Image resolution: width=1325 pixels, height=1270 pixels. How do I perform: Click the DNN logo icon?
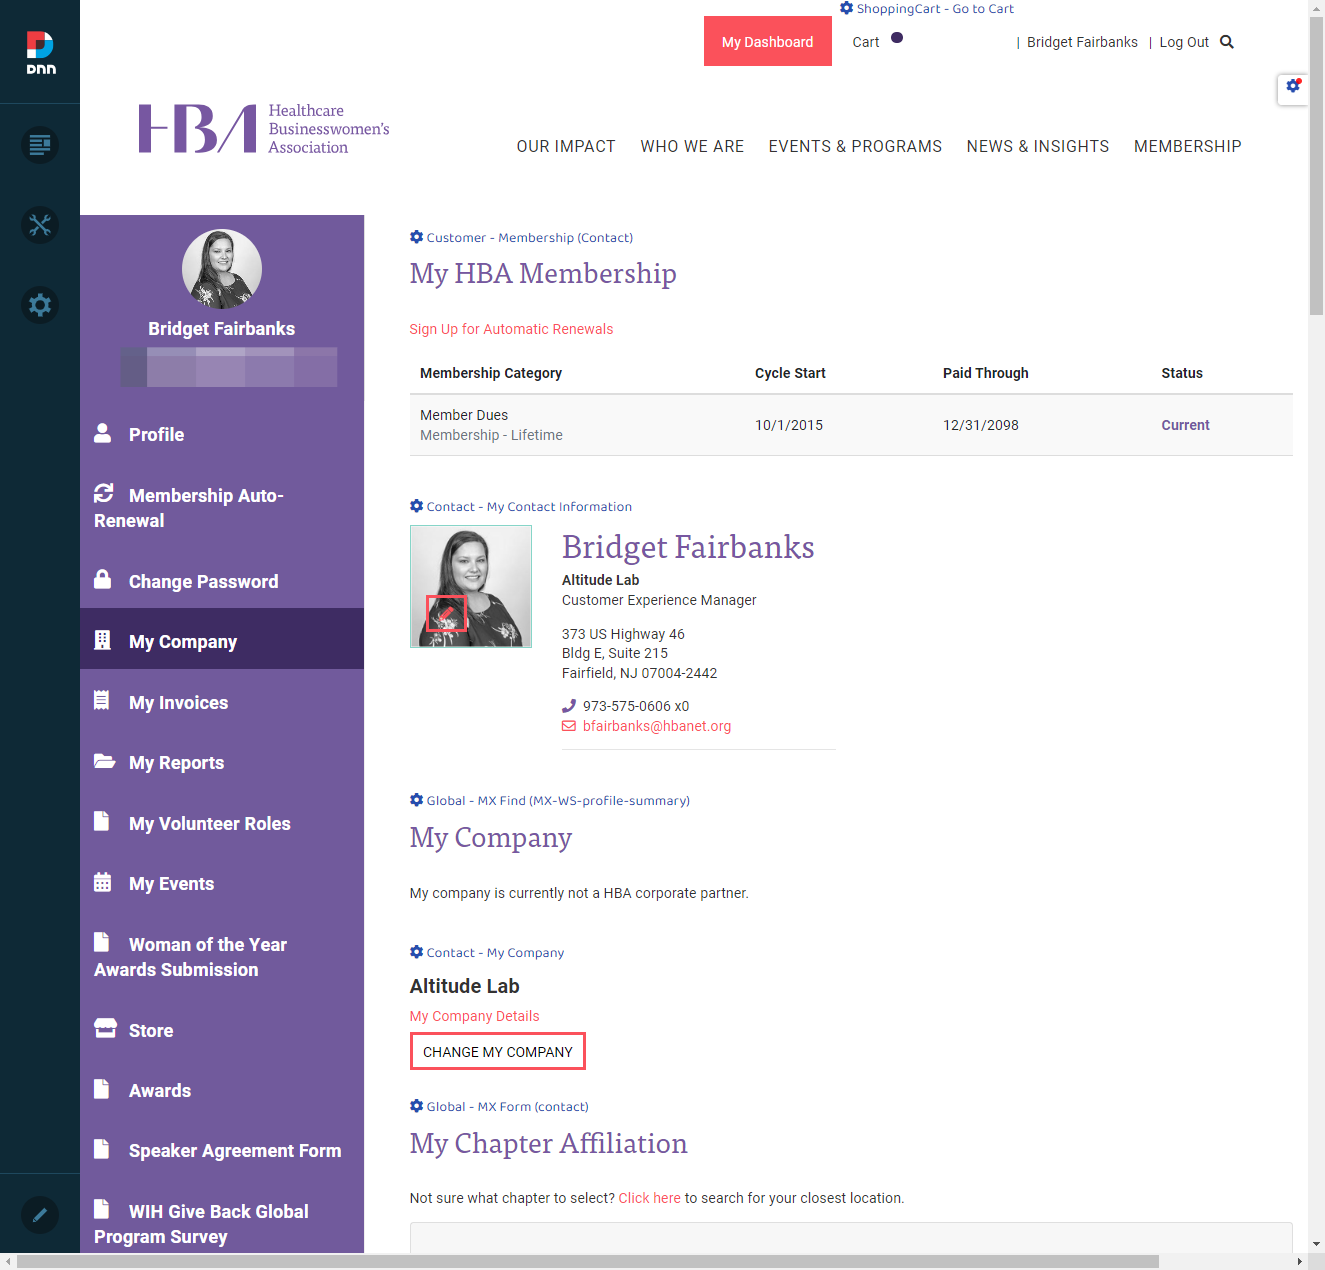point(40,52)
